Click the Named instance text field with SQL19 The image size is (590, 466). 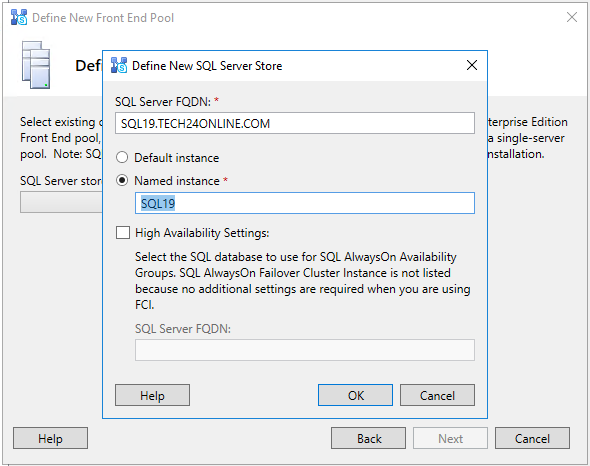305,203
